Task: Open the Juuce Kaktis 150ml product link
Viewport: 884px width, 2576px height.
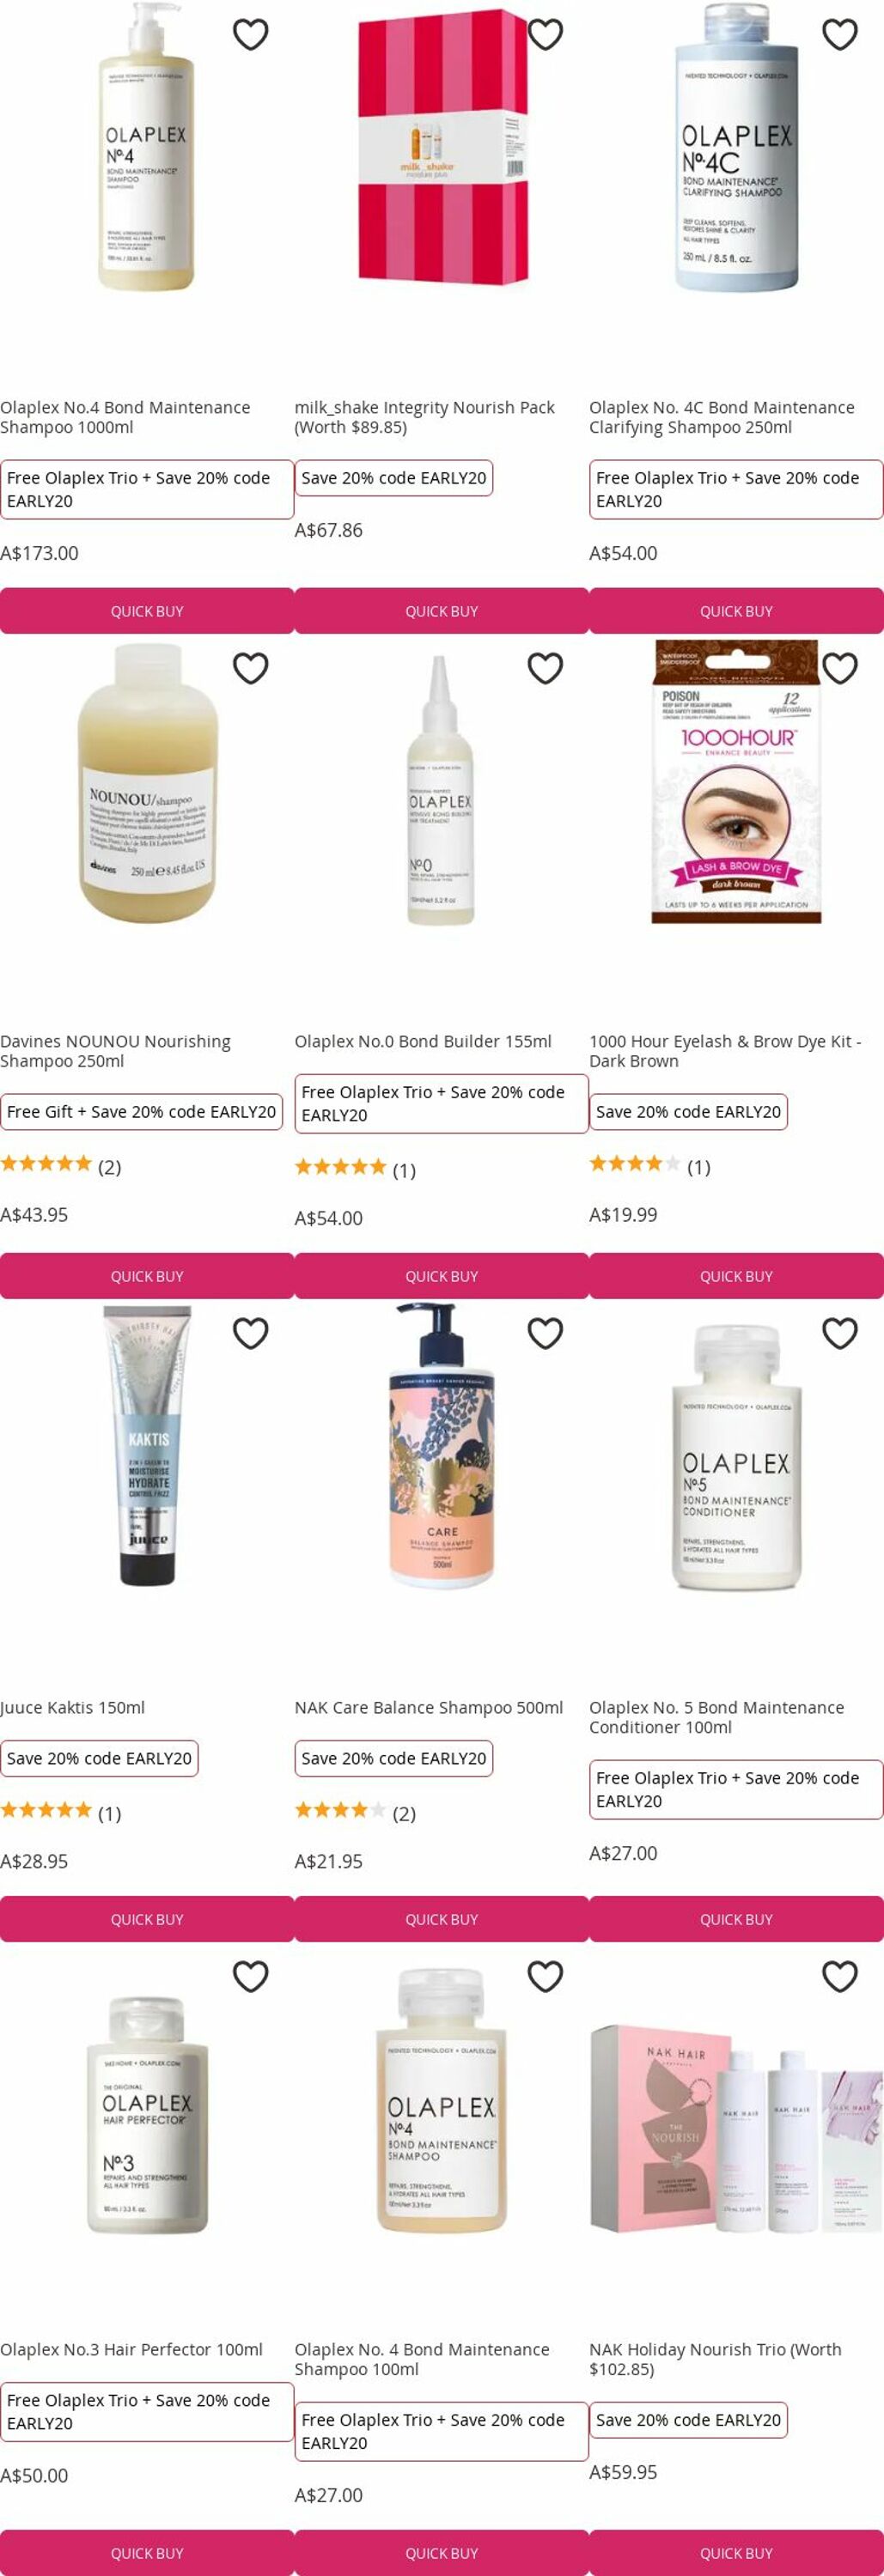Action: click(73, 1707)
